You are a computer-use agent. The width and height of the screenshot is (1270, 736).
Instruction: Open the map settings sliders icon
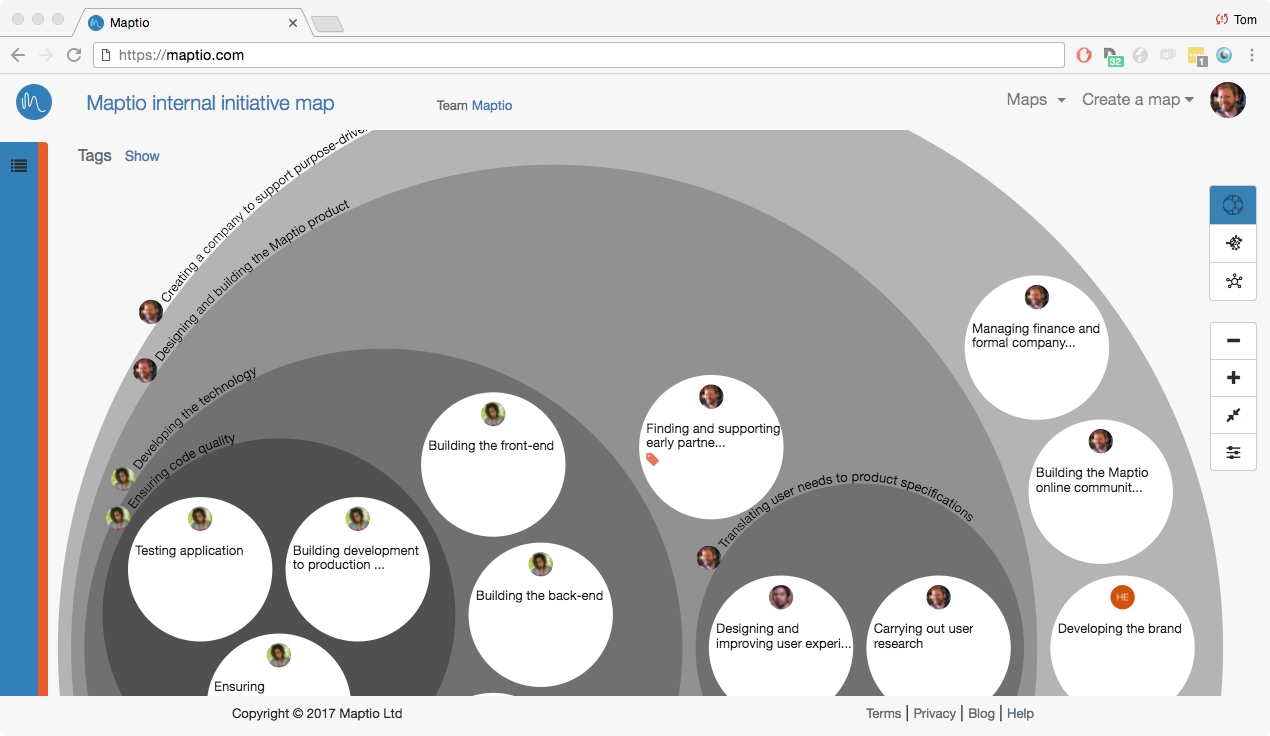(1233, 453)
